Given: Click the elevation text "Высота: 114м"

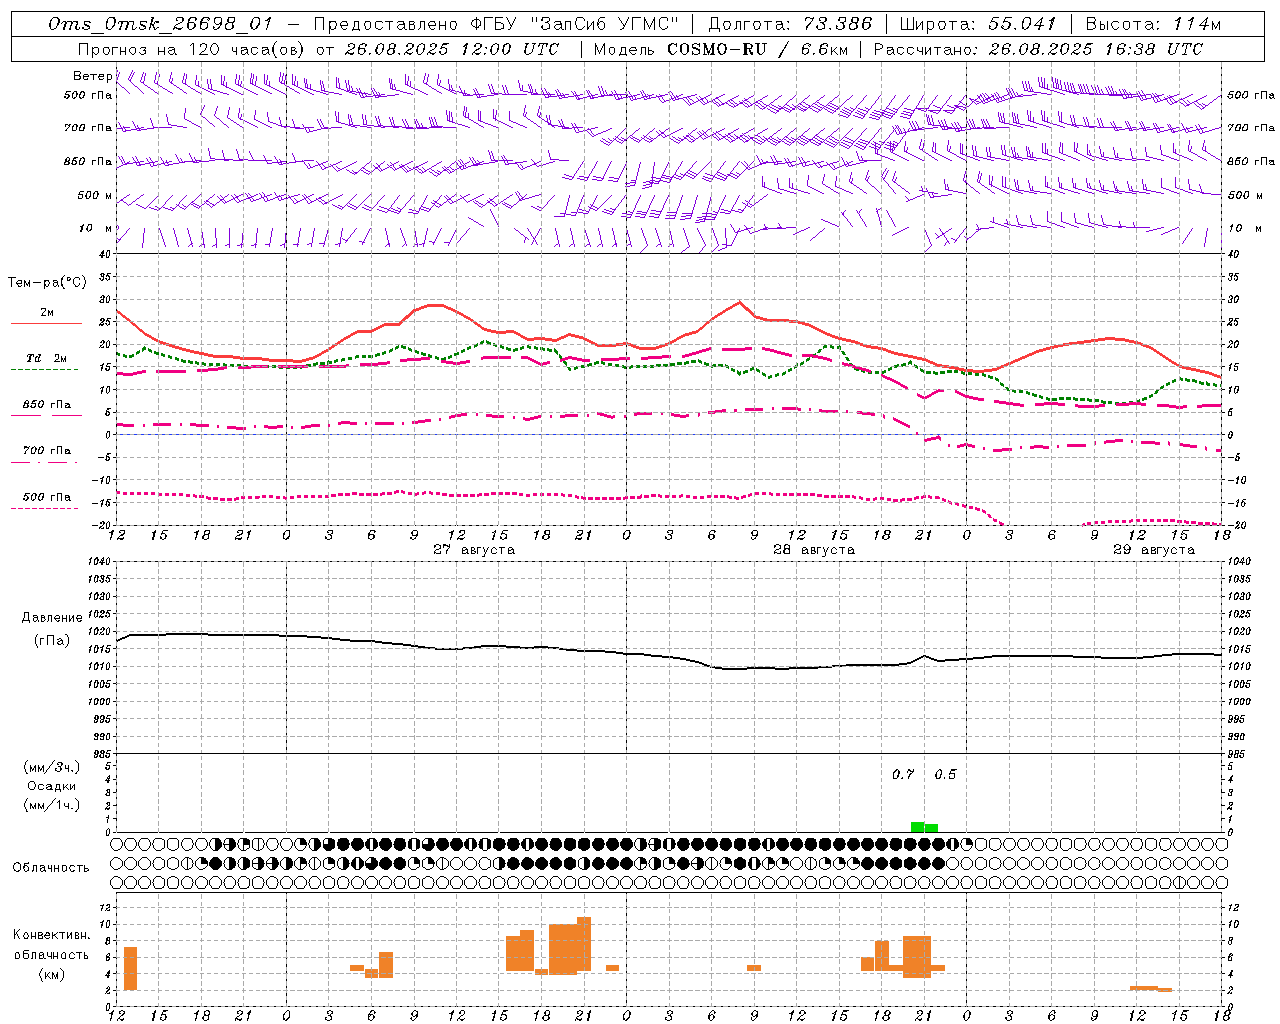Looking at the screenshot, I should 1153,24.
